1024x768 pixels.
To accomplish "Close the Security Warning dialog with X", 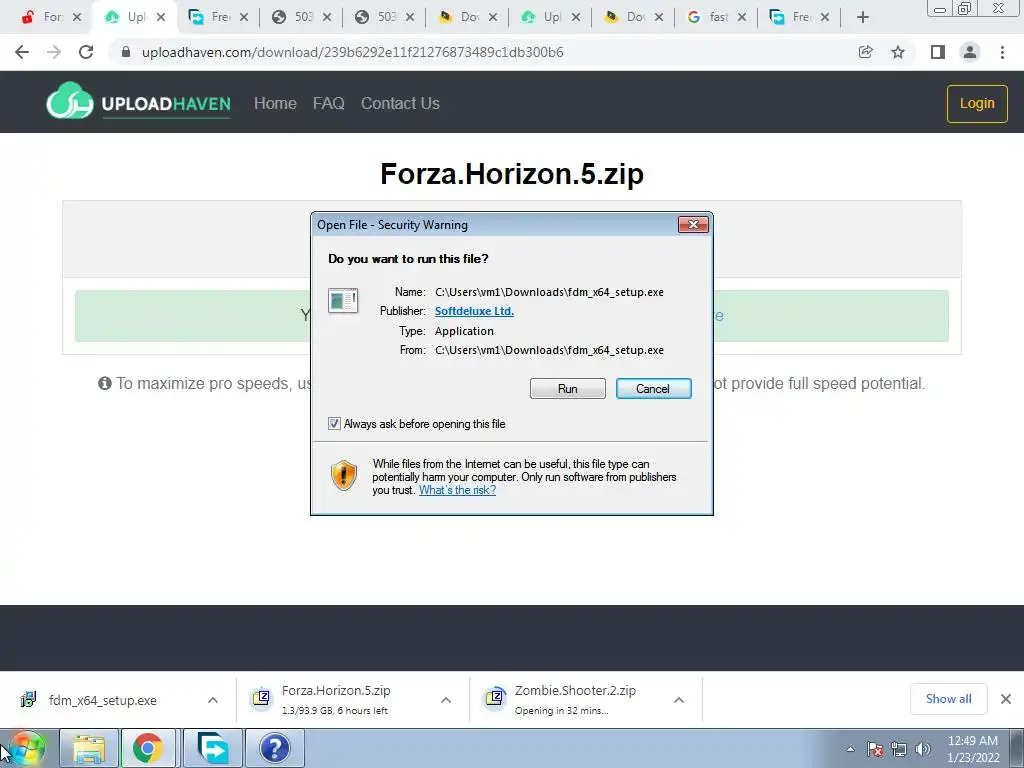I will (x=693, y=225).
